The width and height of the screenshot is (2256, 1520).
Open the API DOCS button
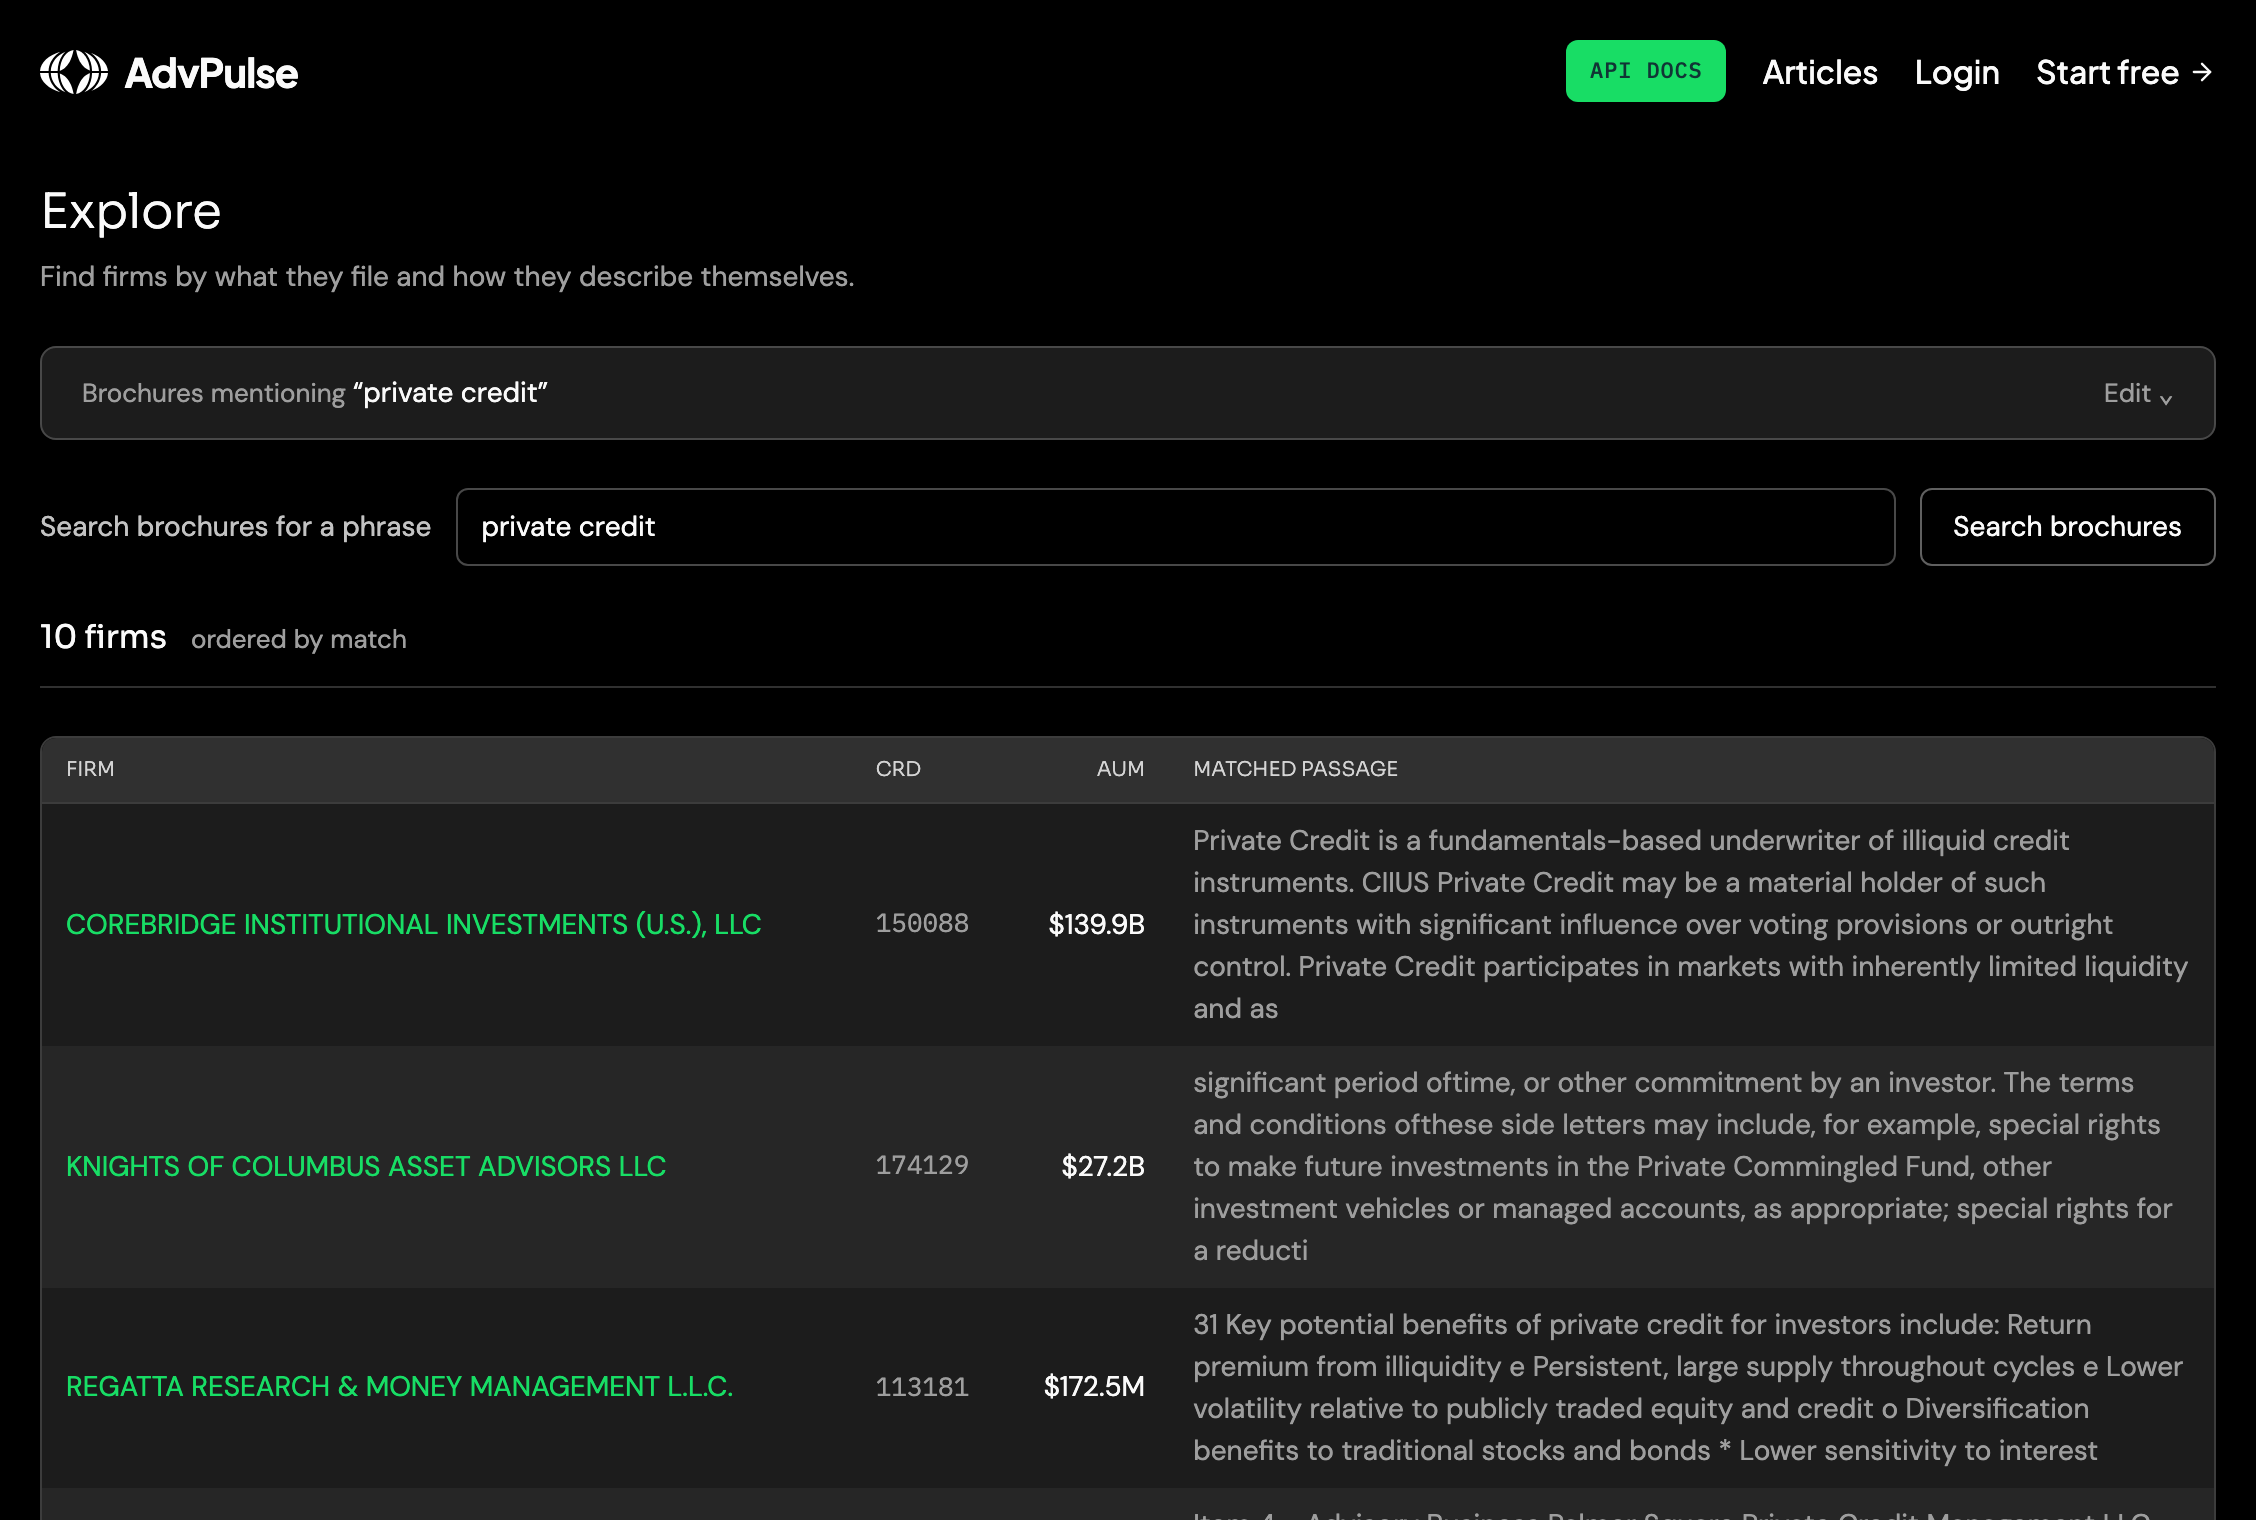[x=1645, y=71]
